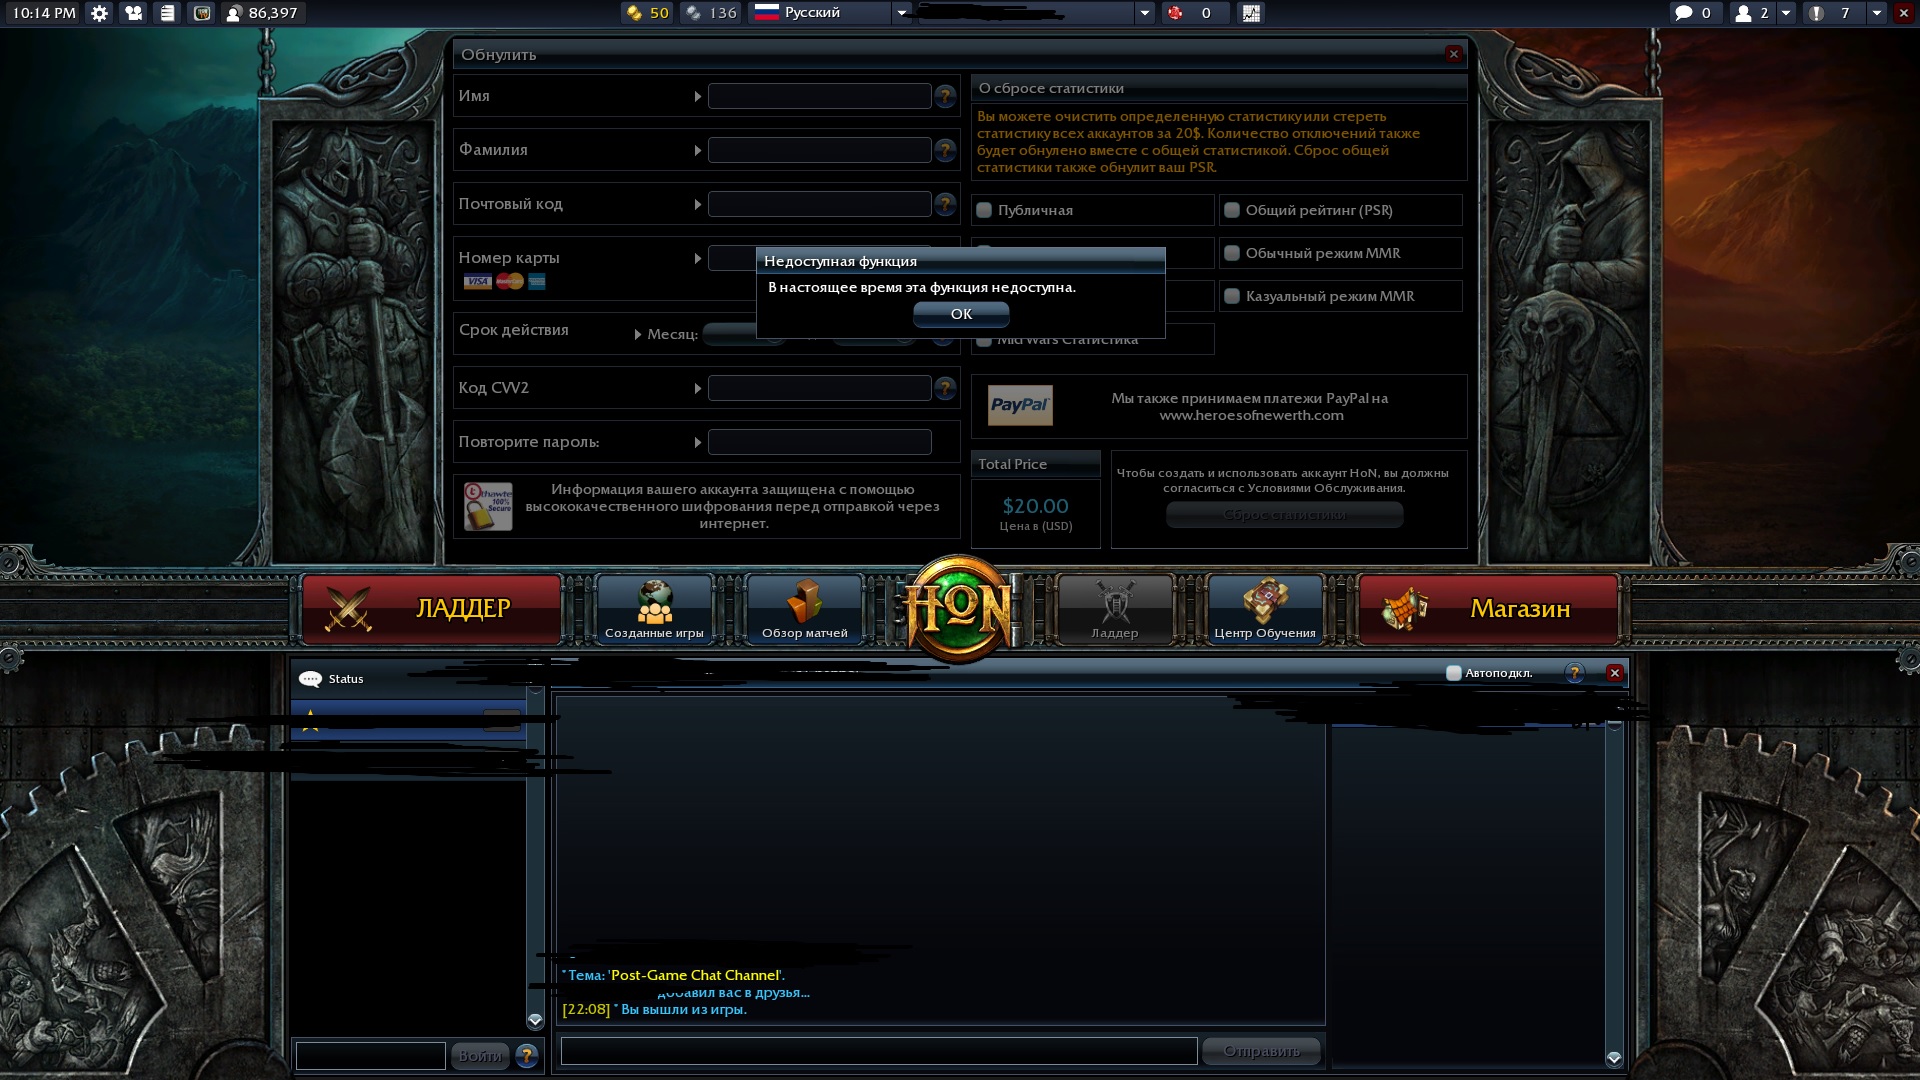Screen dimensions: 1920x1080
Task: Click the Фамилия input field
Action: pos(819,150)
